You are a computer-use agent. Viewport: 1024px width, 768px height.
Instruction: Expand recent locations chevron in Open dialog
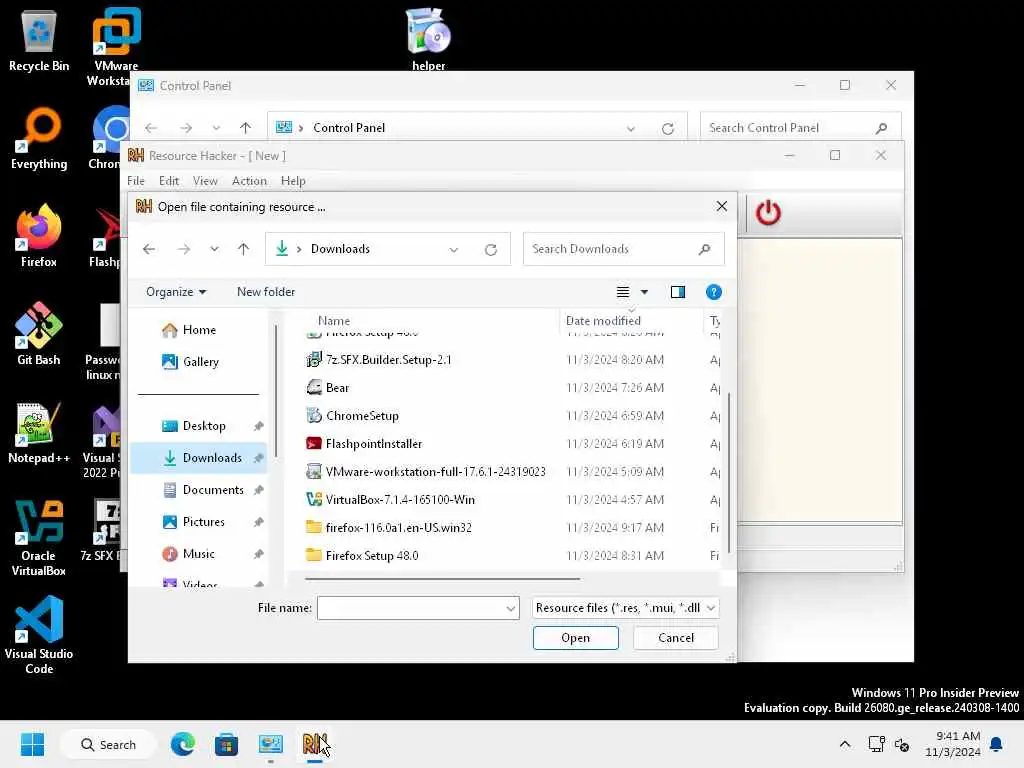[x=214, y=249]
